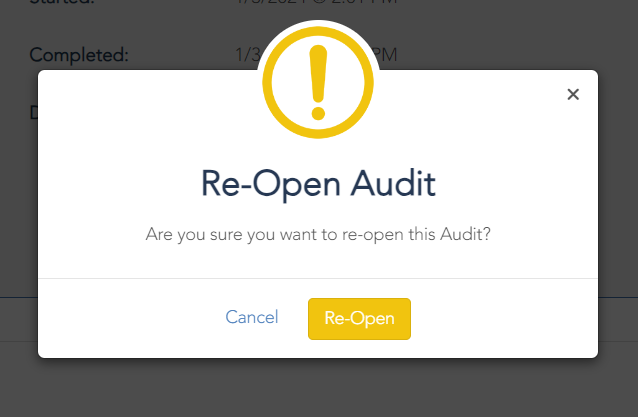Click the cut-off Started label at top
Viewport: 638px width, 417px height.
tap(62, 2)
